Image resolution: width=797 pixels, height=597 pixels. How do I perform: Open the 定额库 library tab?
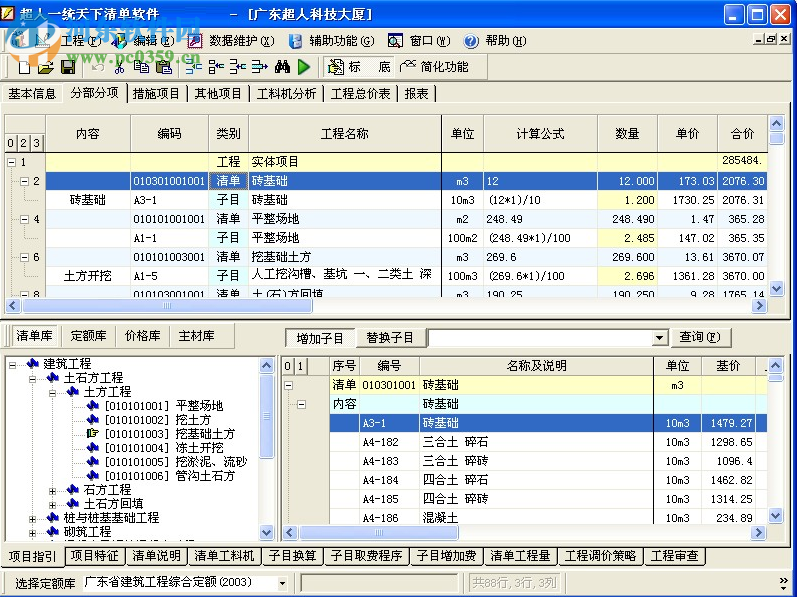(x=88, y=335)
